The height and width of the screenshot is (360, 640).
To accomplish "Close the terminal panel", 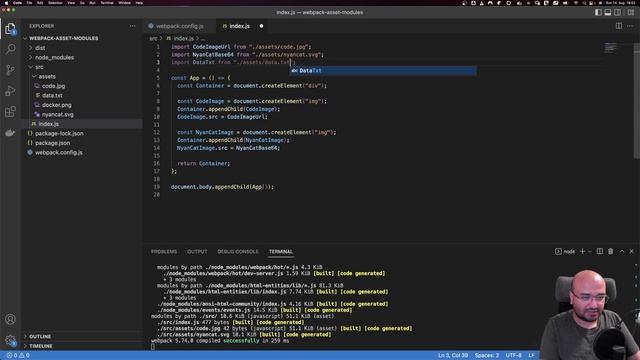I will pyautogui.click(x=631, y=251).
